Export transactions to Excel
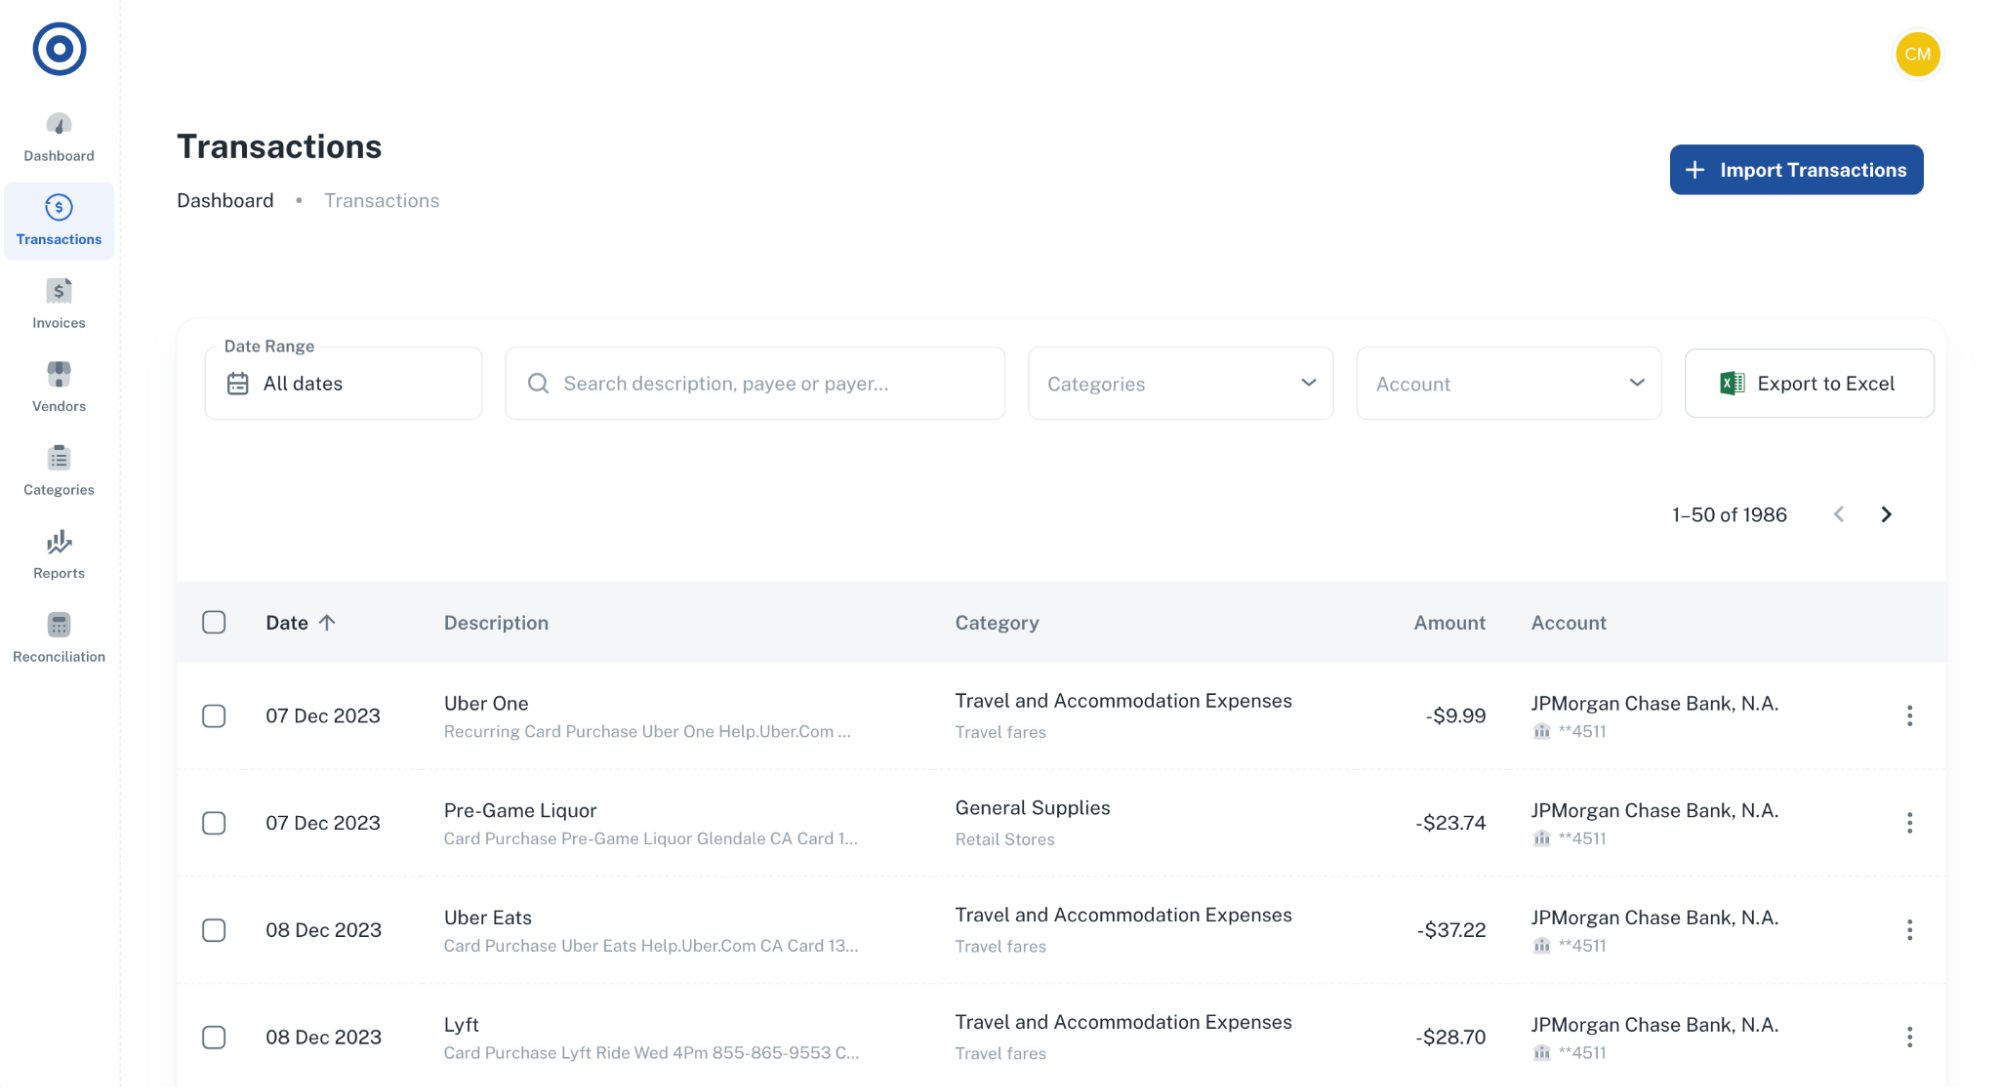This screenshot has width=1999, height=1088. coord(1808,383)
